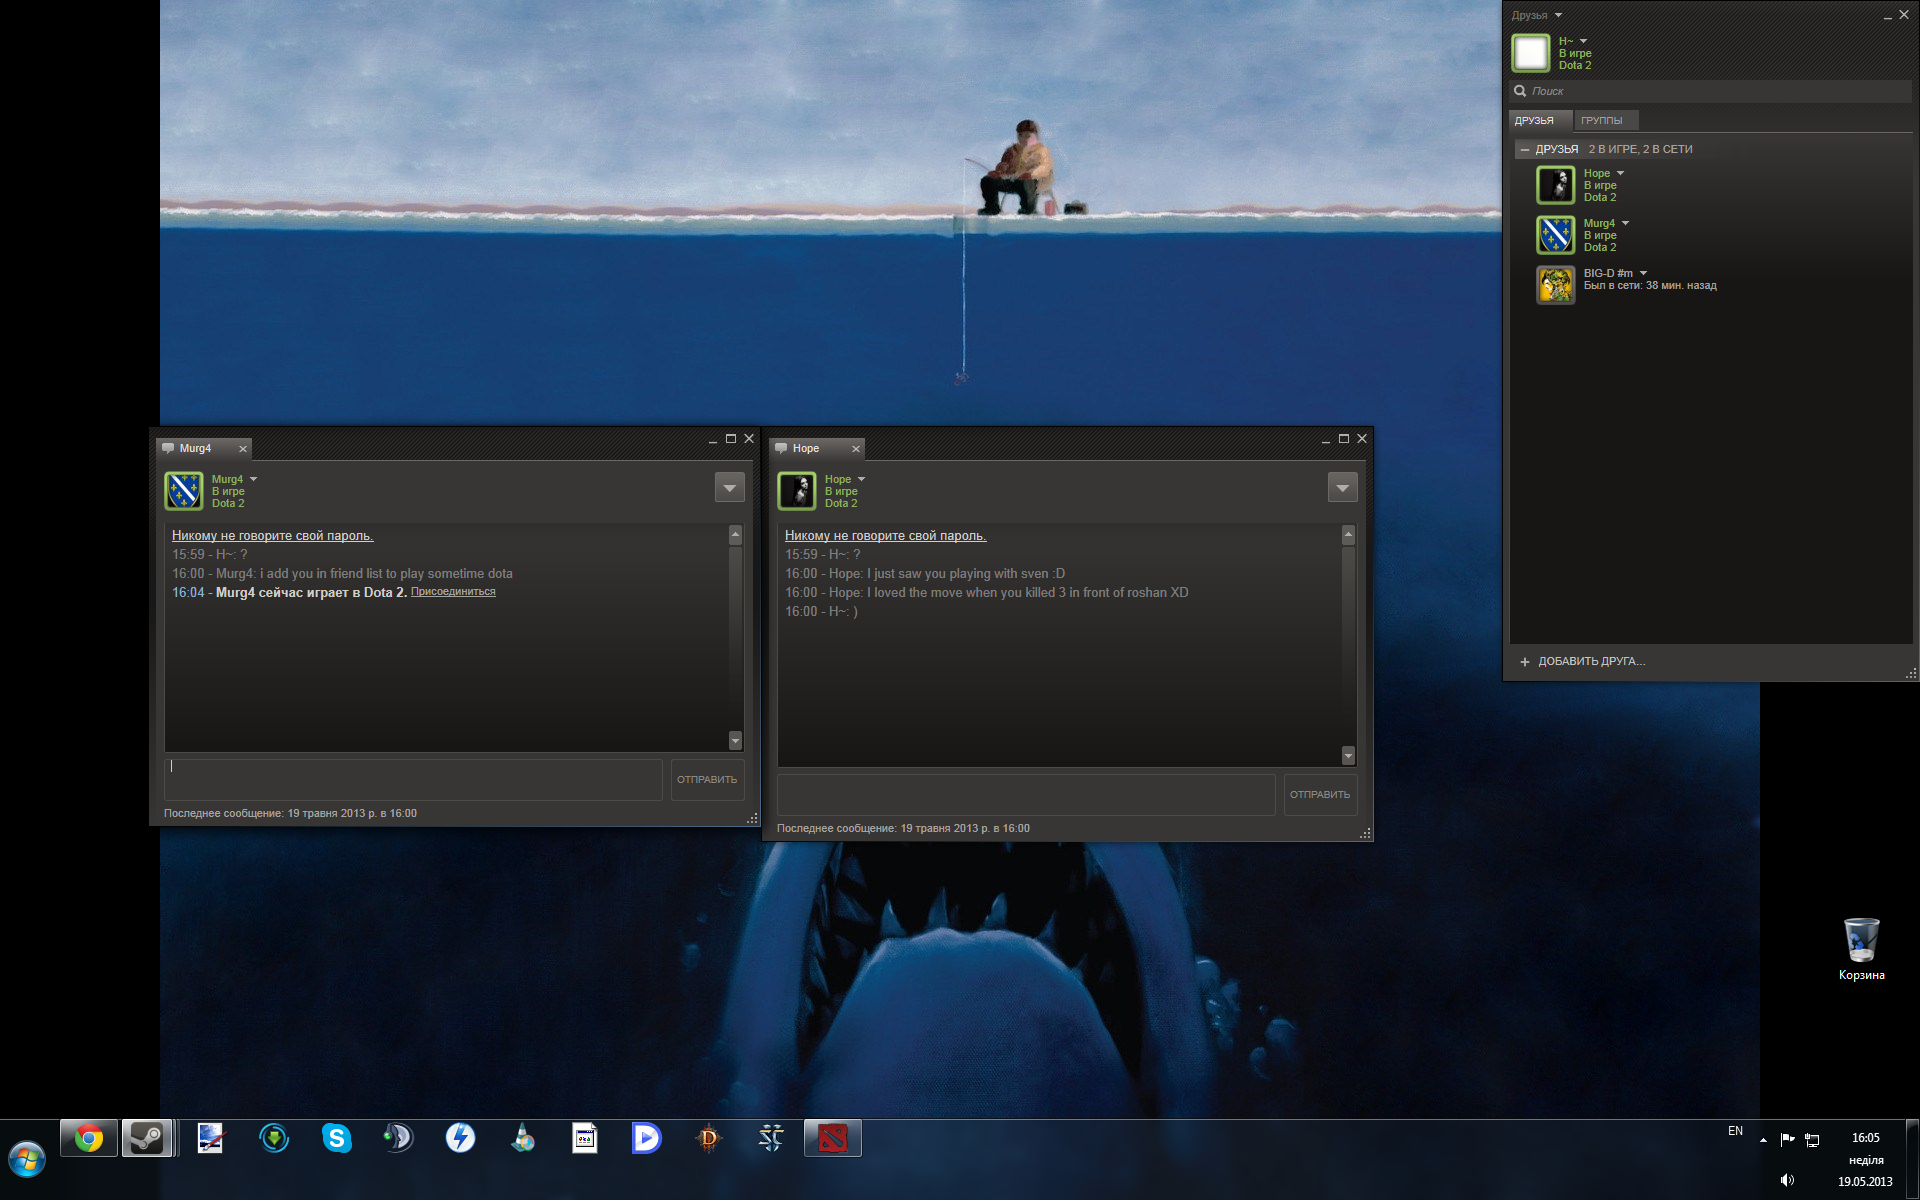The height and width of the screenshot is (1200, 1920).
Task: Open the small arrow beside Murg4 name in chat
Action: click(253, 479)
